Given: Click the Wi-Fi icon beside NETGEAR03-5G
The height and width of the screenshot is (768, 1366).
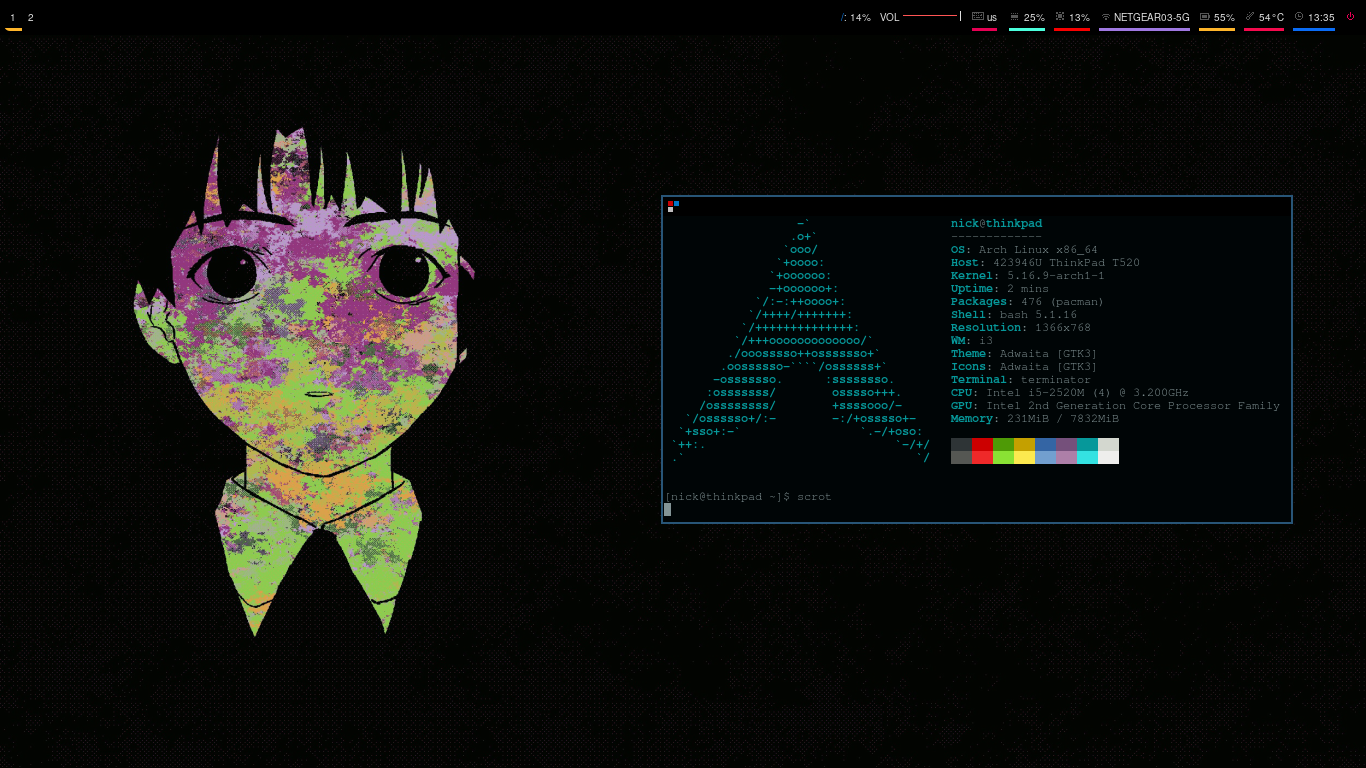Looking at the screenshot, I should [1106, 17].
